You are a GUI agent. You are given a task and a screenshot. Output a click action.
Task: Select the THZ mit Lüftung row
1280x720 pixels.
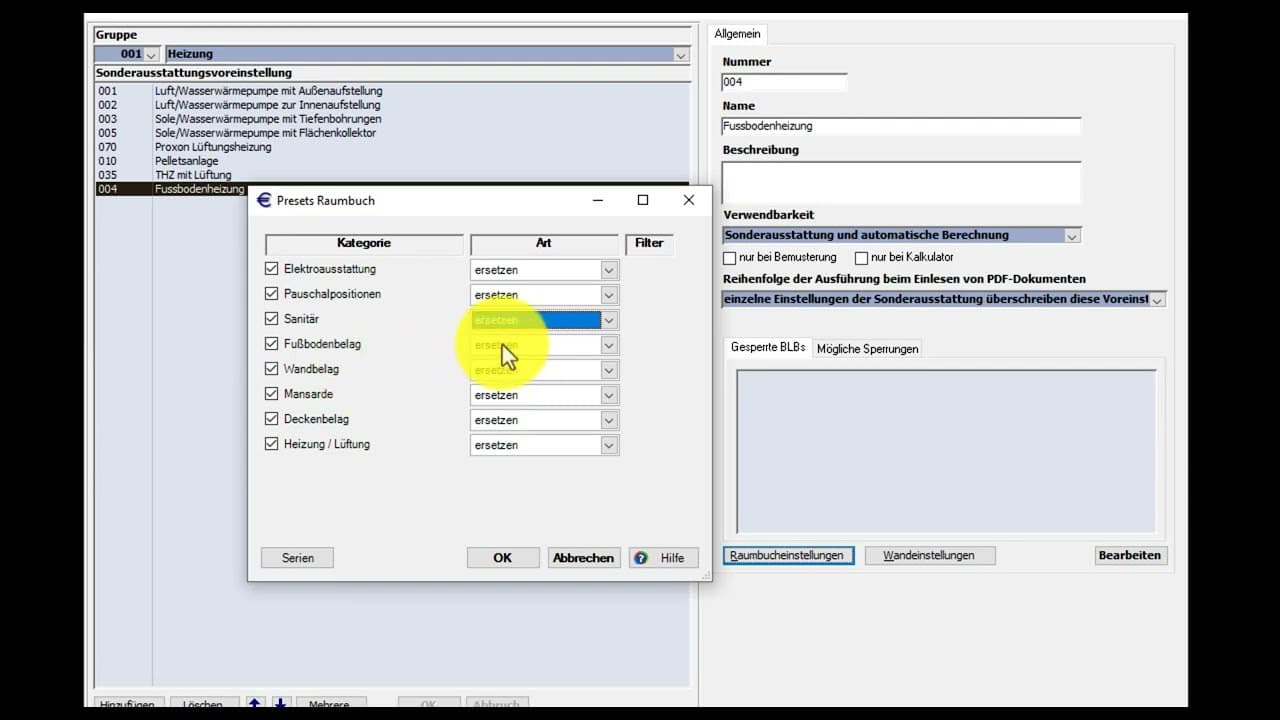point(392,175)
